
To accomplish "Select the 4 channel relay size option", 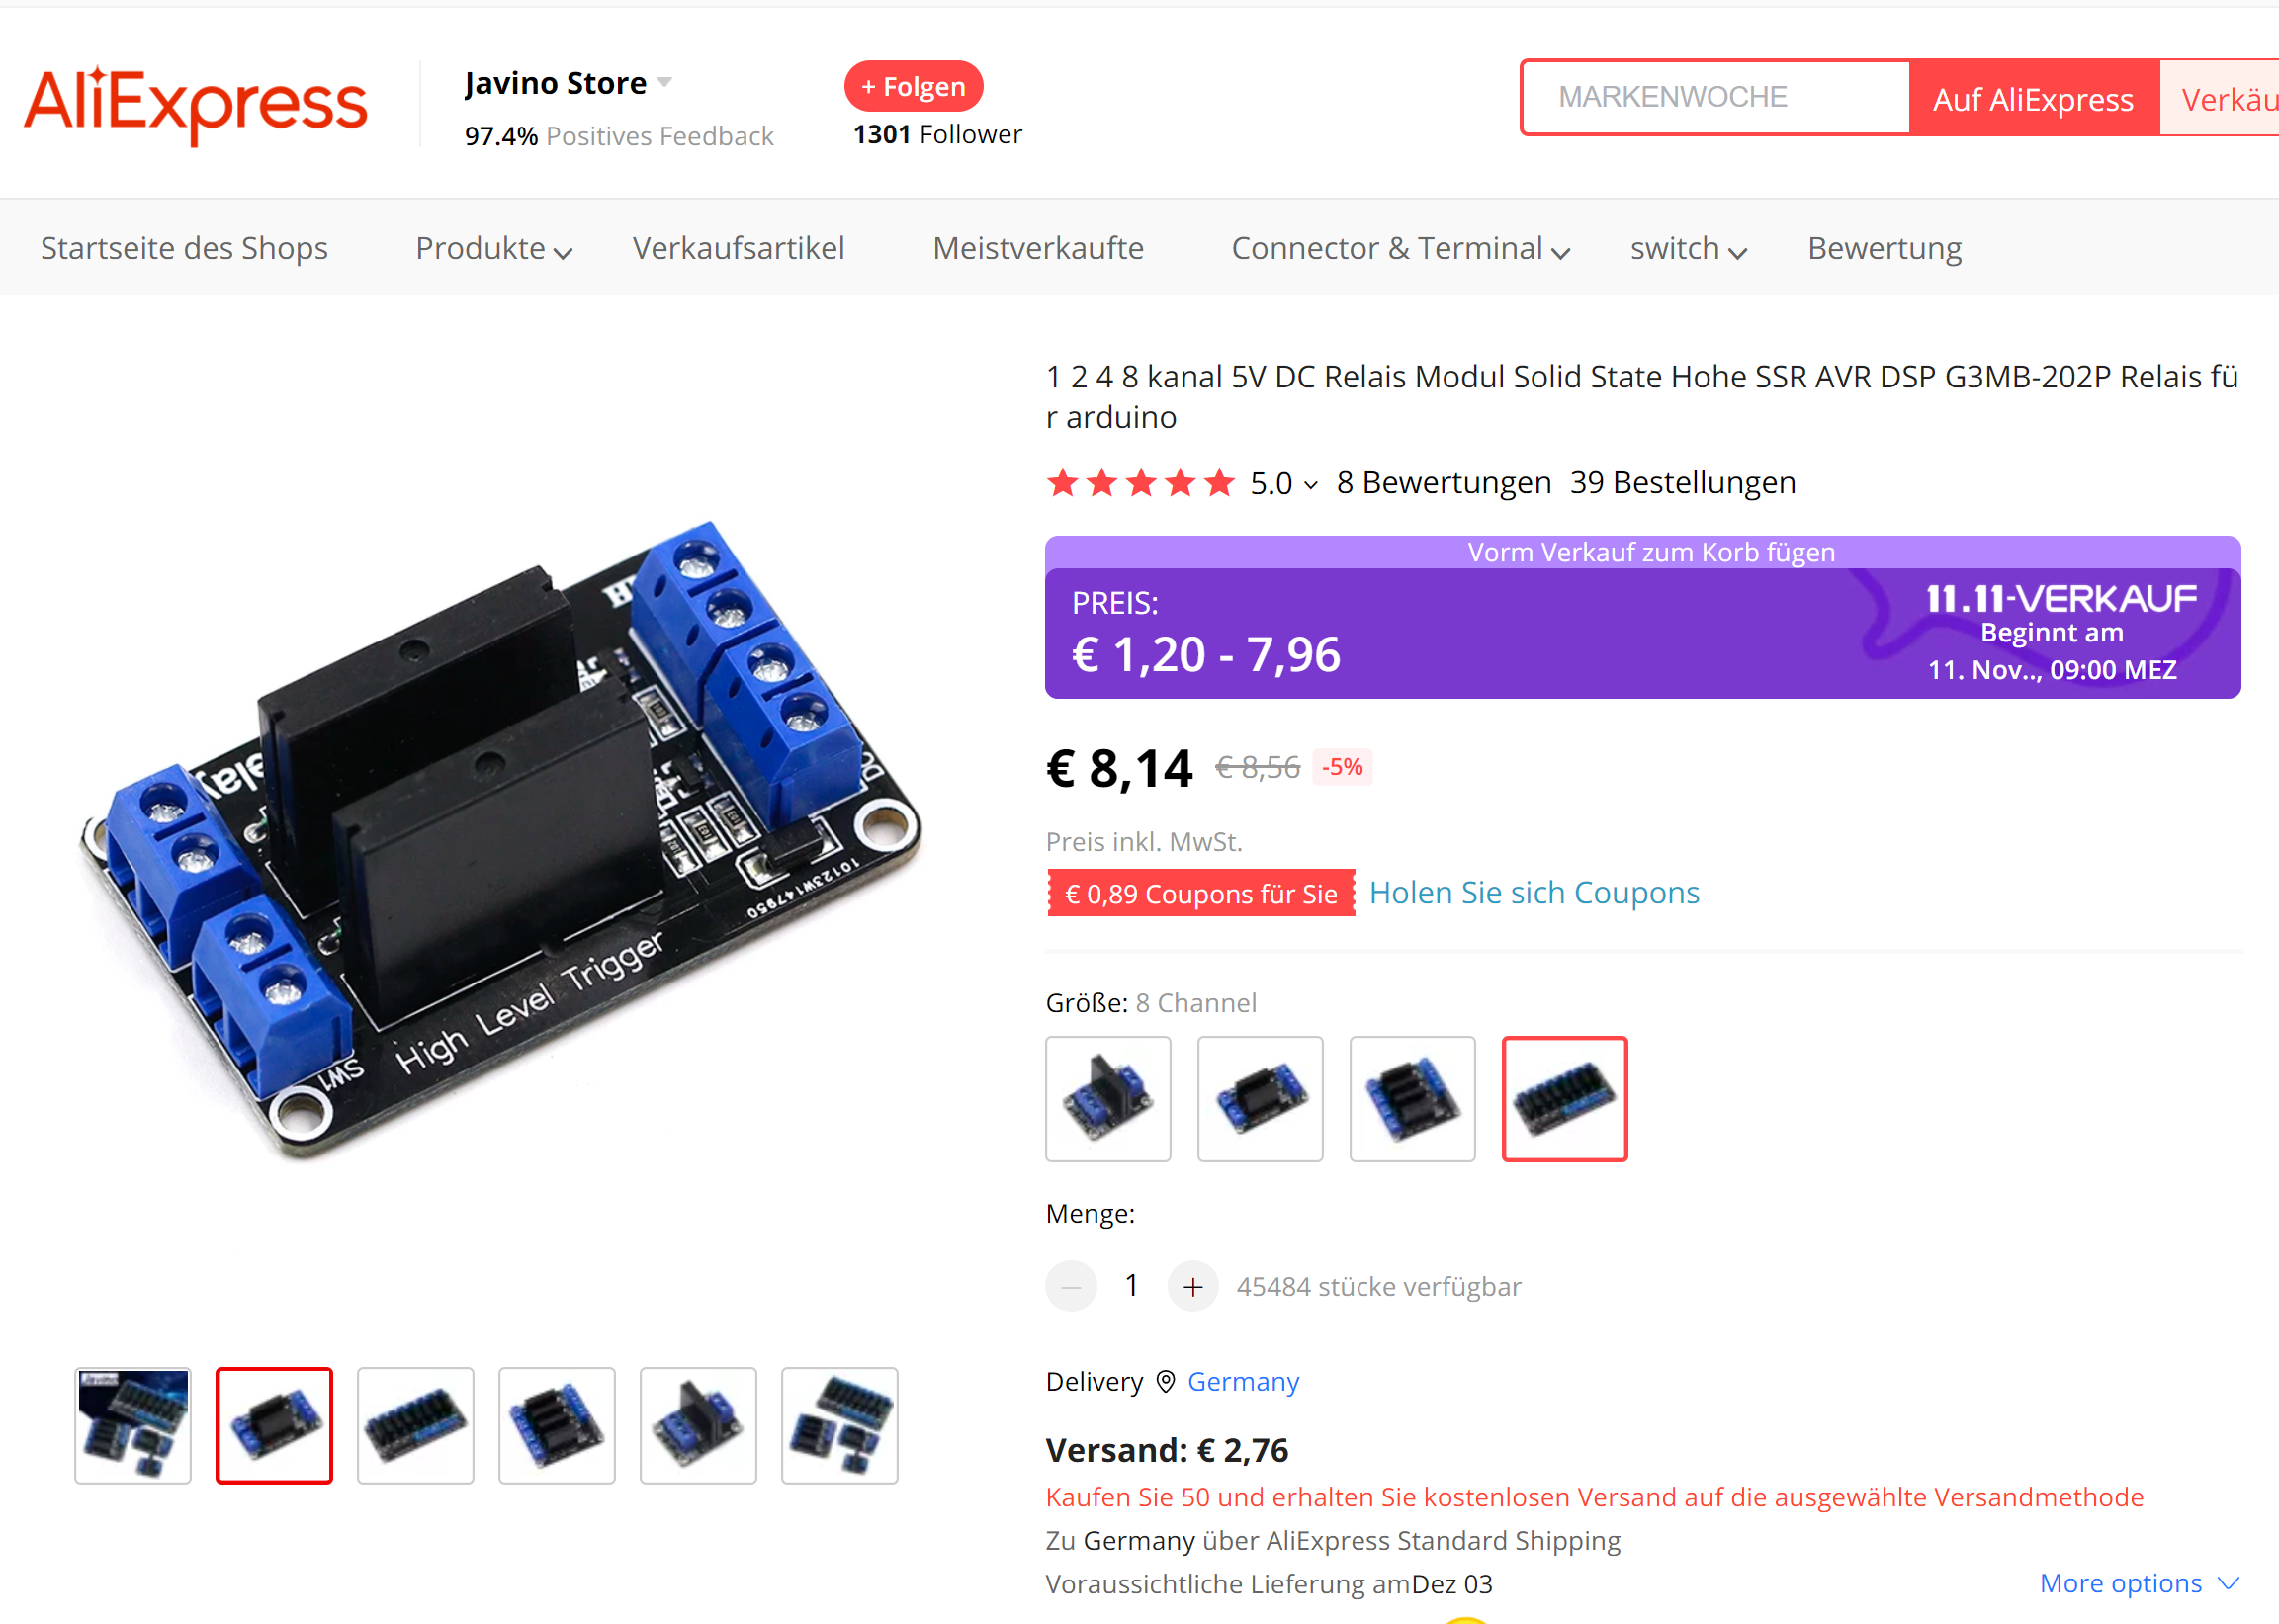I will coord(1412,1099).
